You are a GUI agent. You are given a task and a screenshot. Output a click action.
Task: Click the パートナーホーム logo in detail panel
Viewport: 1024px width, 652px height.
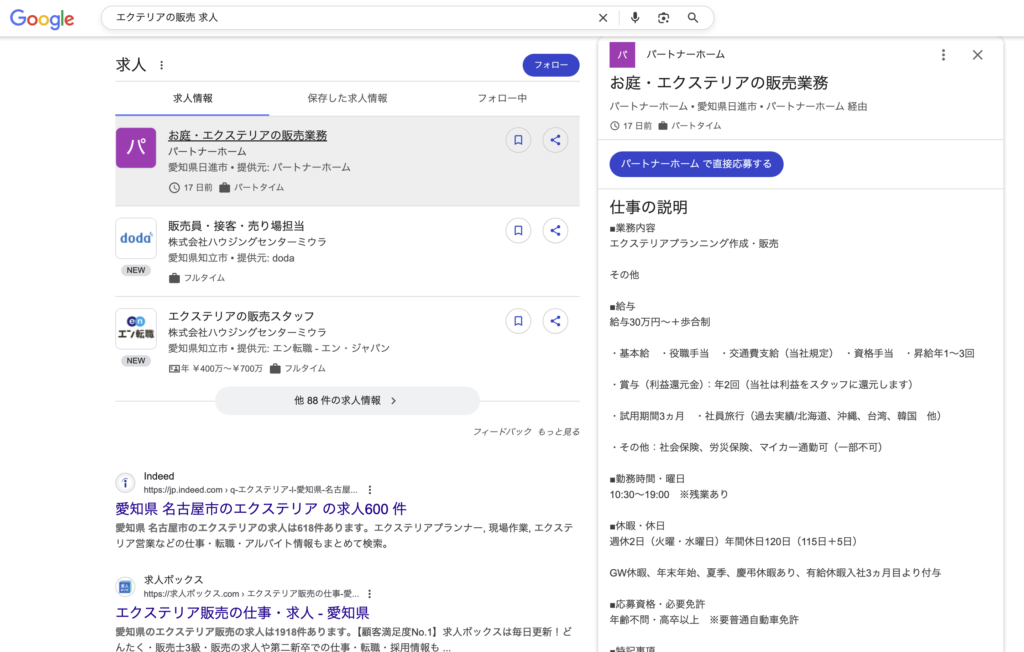click(622, 55)
